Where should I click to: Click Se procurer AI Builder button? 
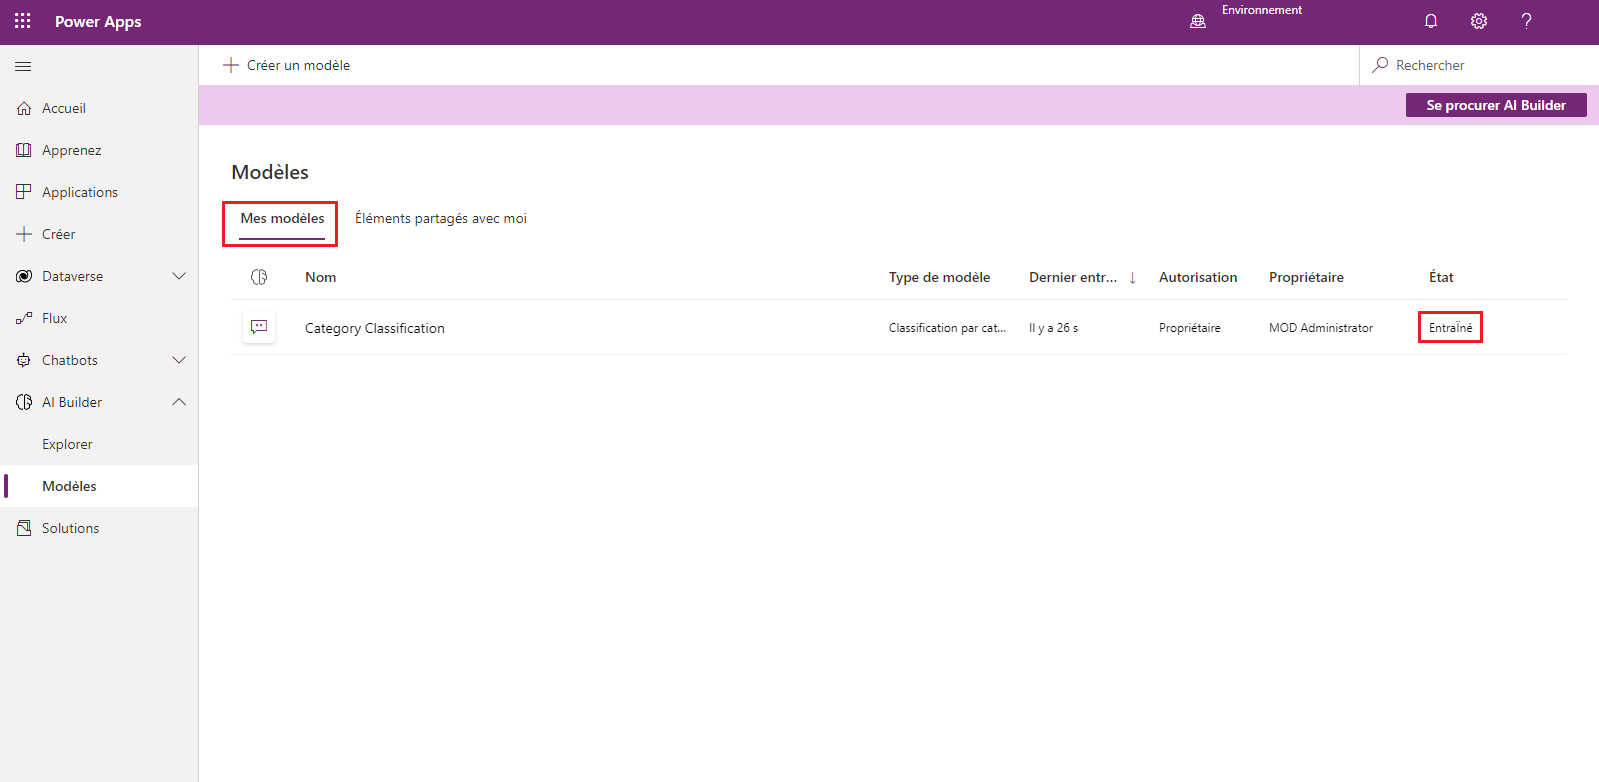1496,105
